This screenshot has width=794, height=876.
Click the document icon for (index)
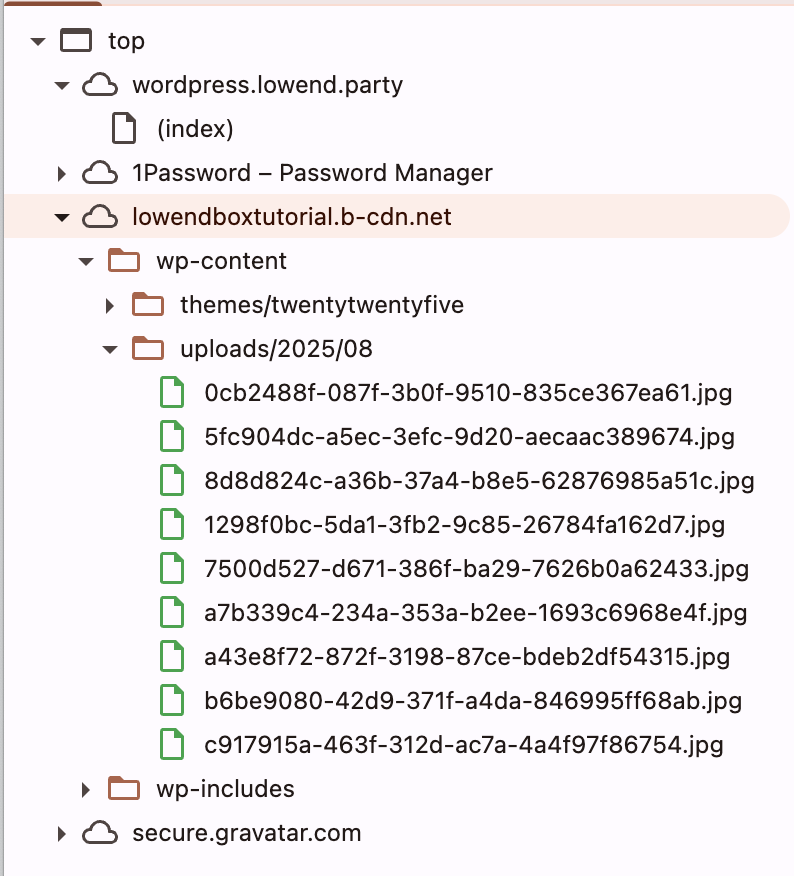pyautogui.click(x=123, y=129)
